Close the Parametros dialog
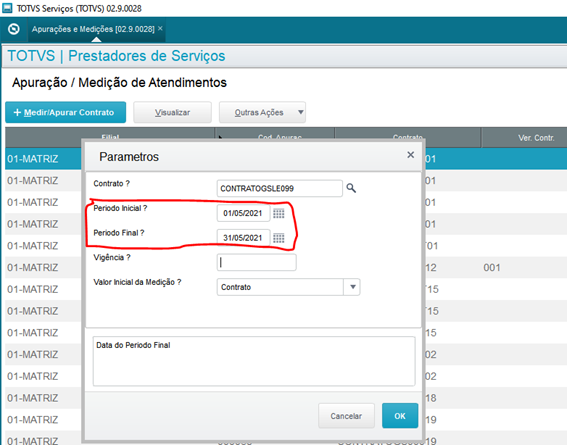567x445 pixels. [x=410, y=155]
